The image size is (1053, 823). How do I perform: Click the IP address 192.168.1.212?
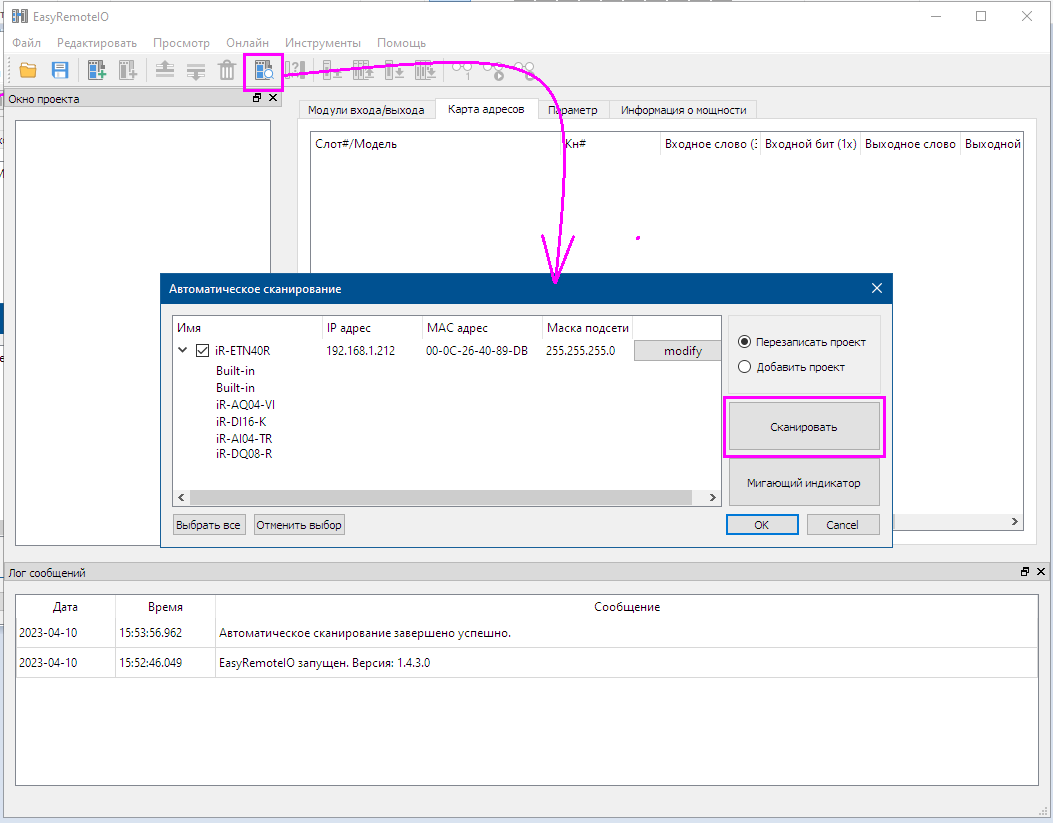(x=361, y=350)
